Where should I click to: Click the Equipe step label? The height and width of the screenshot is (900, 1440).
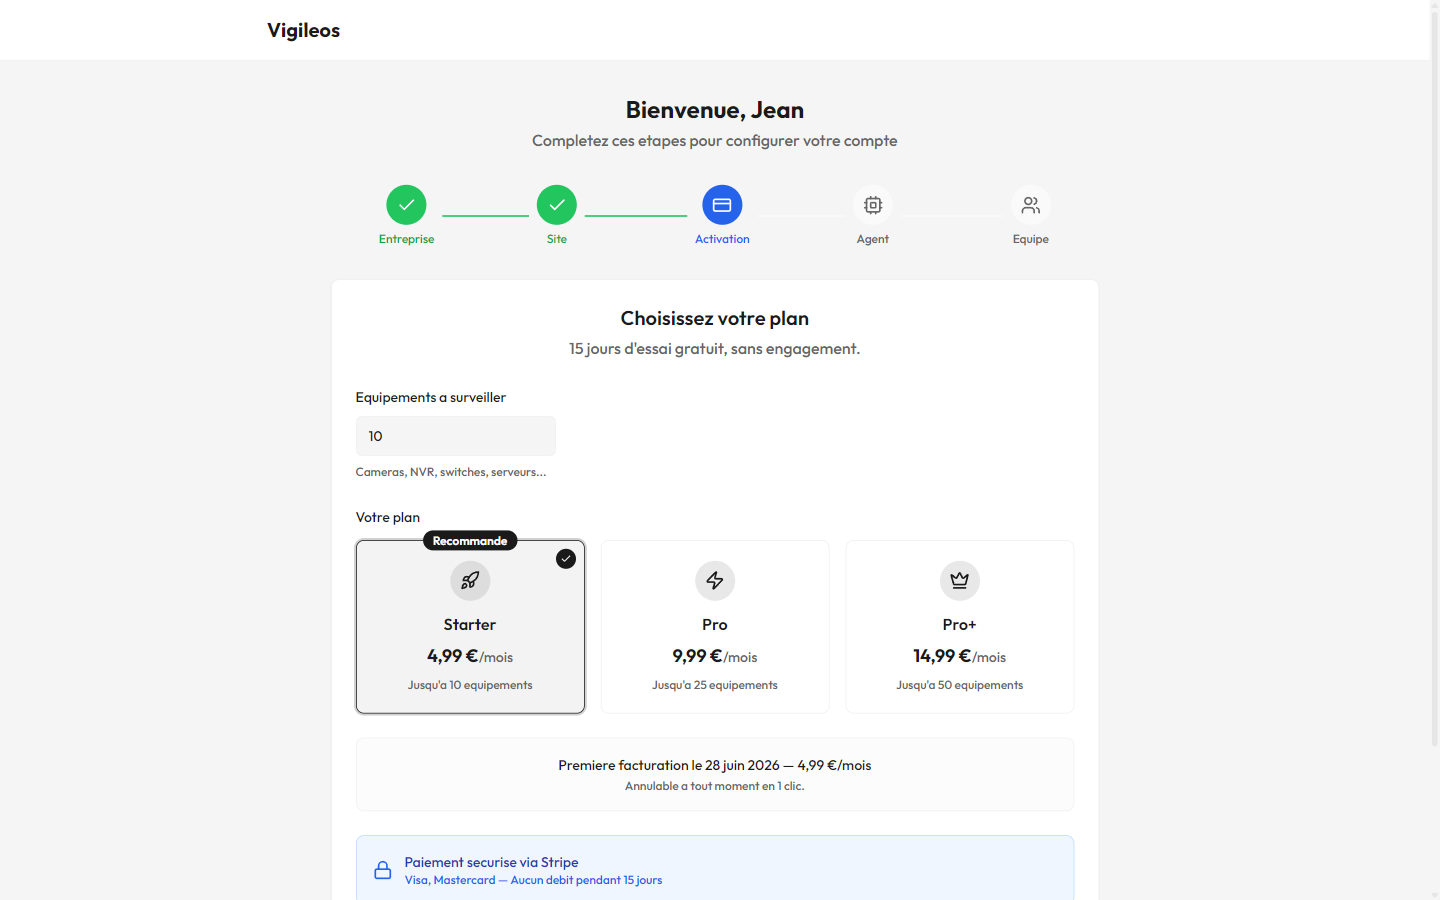(x=1031, y=239)
